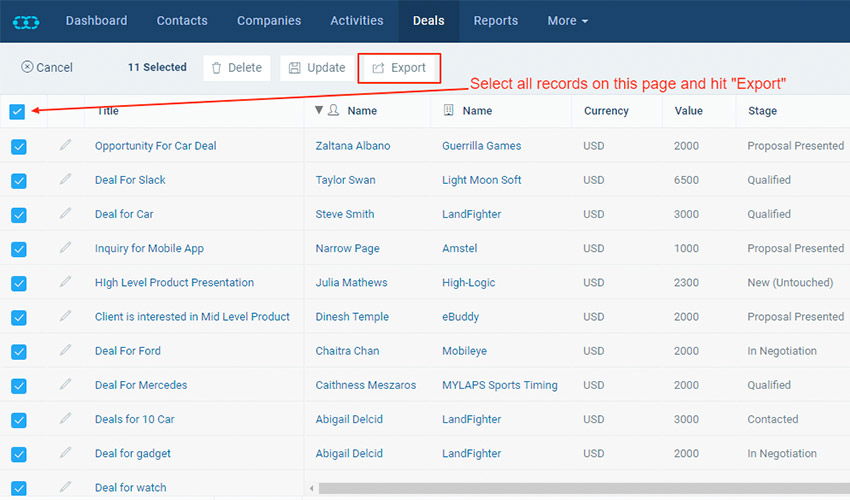Click value 6500 in Deal For Slack row

(686, 180)
